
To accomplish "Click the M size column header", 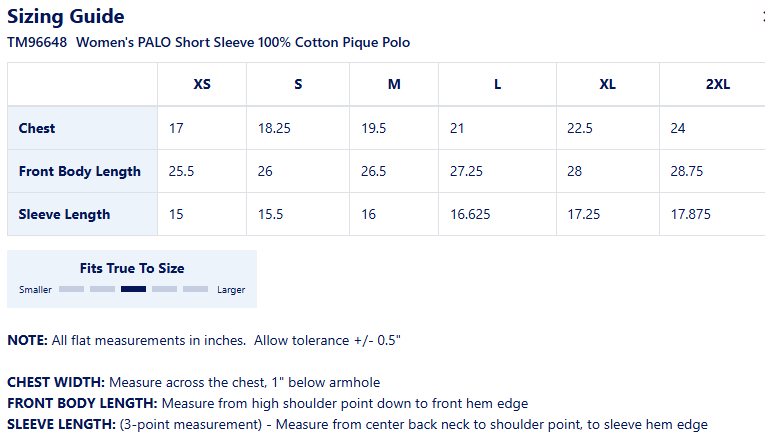I will 394,84.
